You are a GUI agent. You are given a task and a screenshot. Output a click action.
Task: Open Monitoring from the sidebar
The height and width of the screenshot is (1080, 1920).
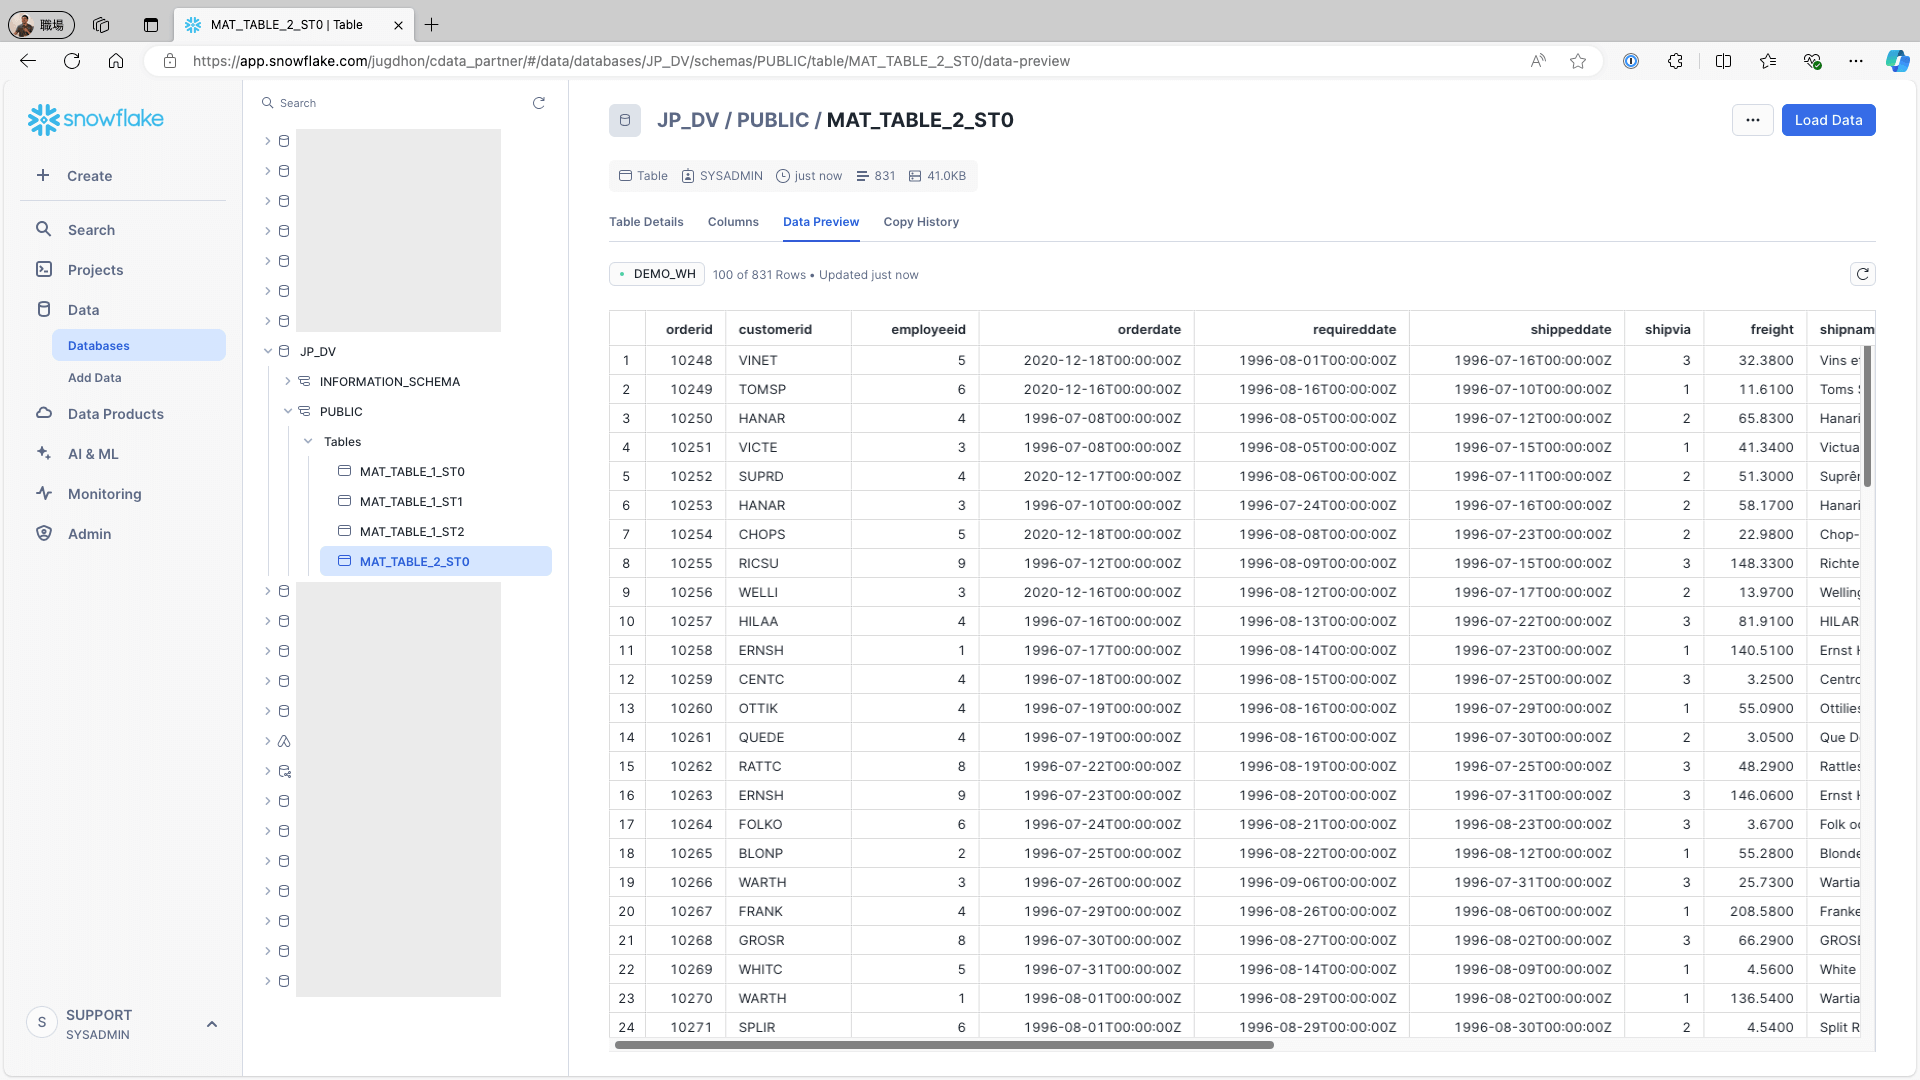coord(104,494)
